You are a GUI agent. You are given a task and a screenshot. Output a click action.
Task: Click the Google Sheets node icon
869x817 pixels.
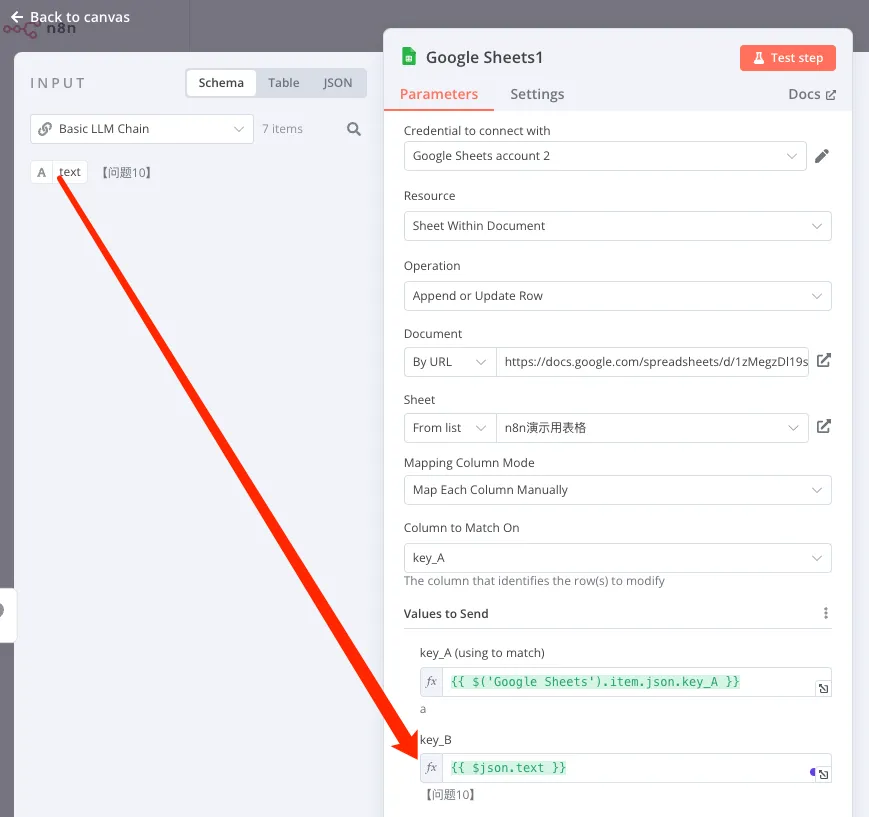coord(409,57)
